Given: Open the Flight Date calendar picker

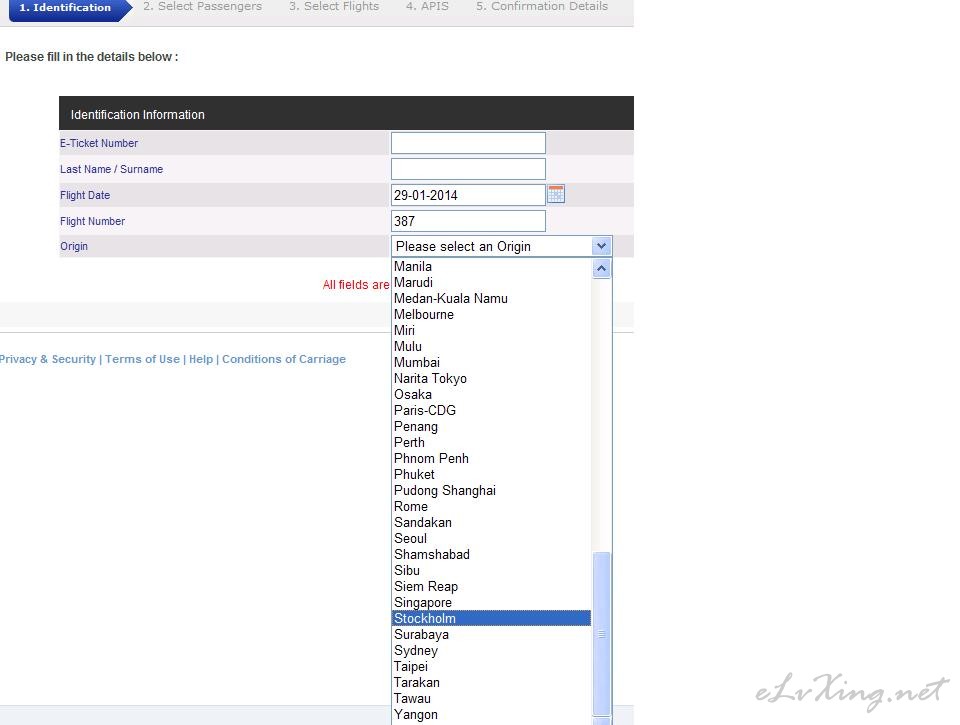Looking at the screenshot, I should [556, 194].
